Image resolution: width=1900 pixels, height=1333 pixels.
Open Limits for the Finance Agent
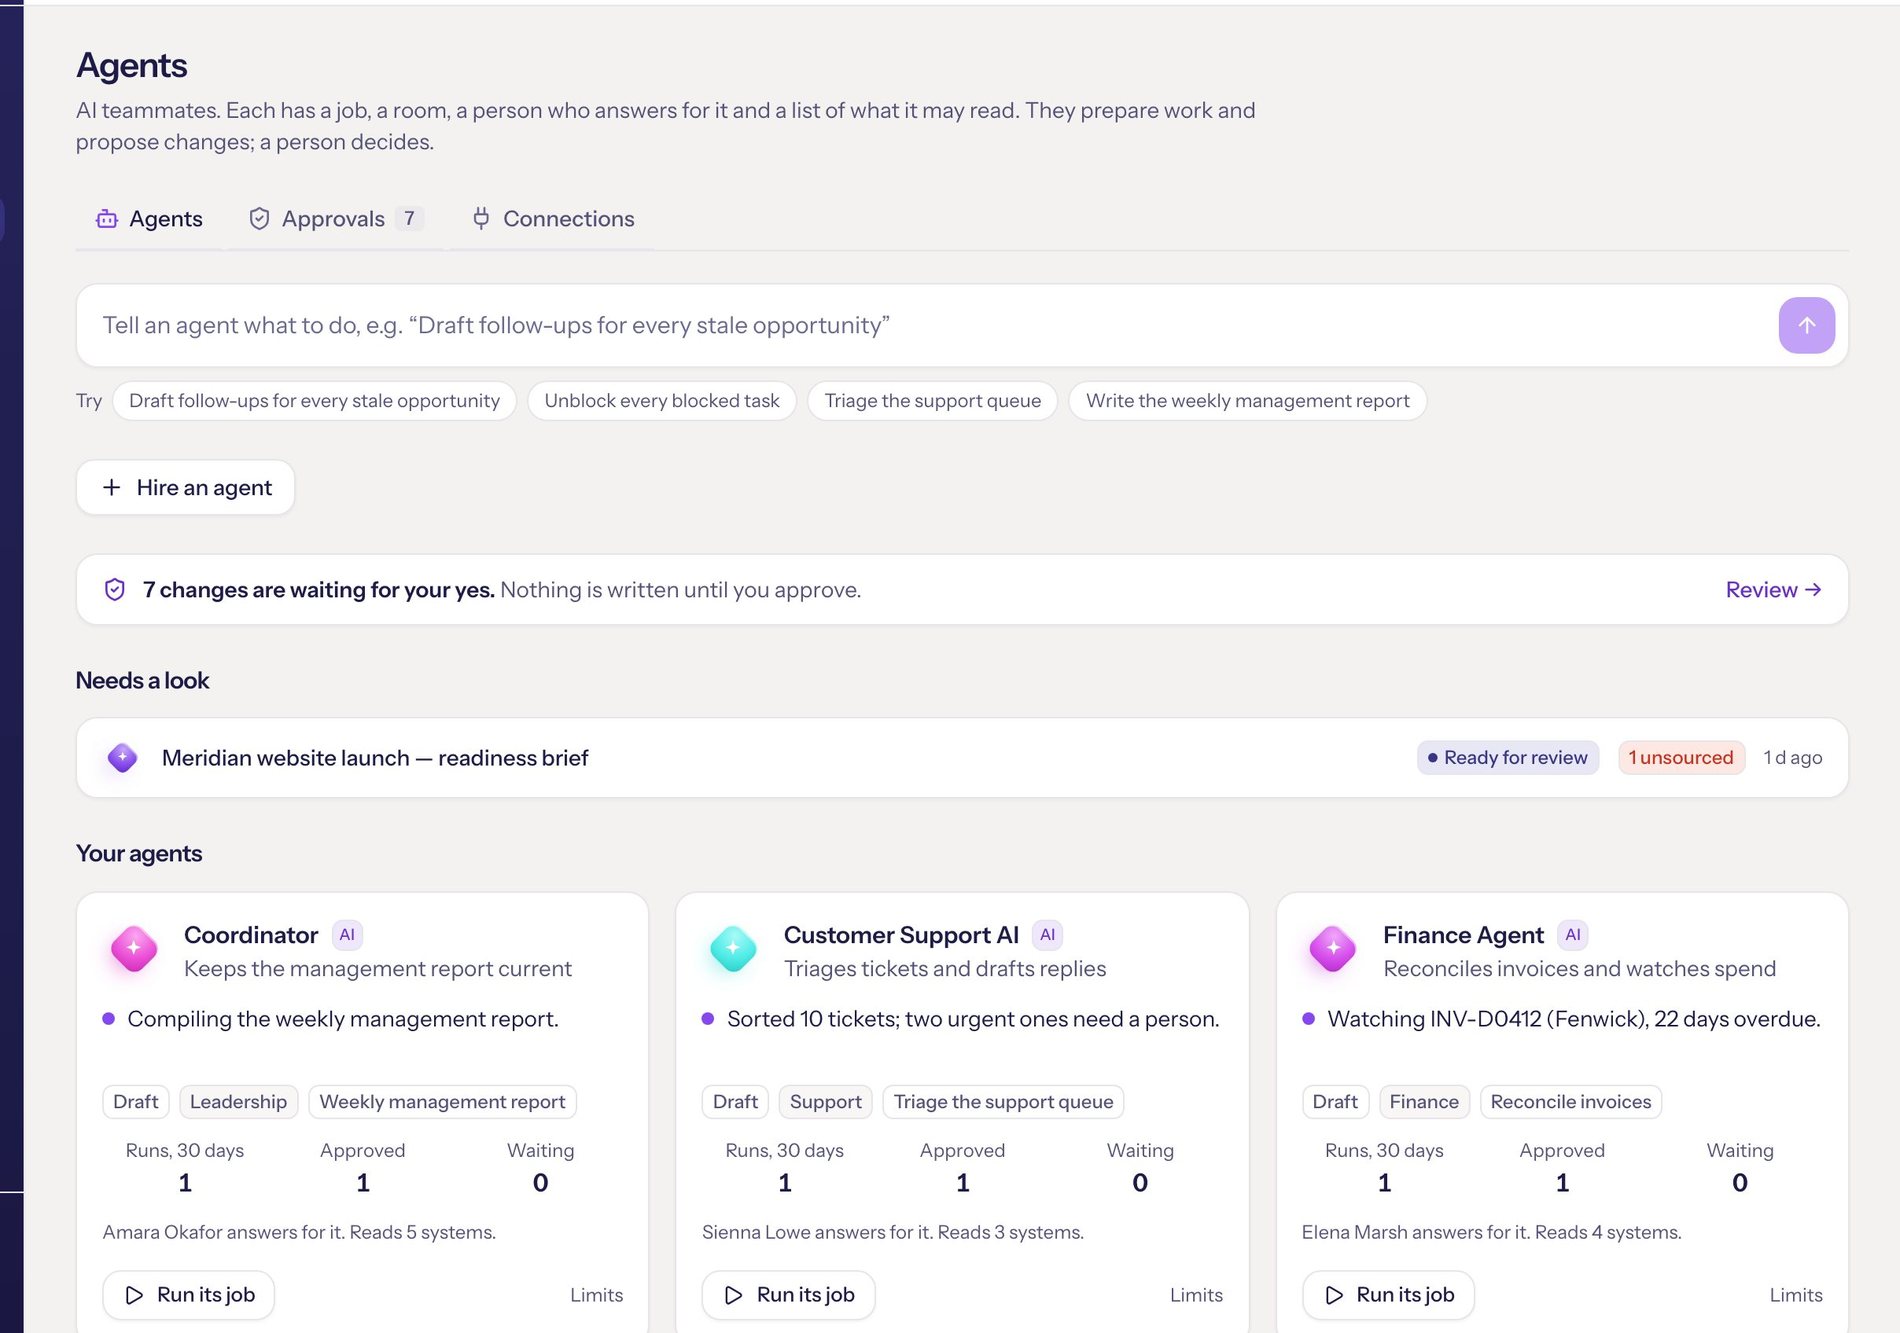[1796, 1295]
